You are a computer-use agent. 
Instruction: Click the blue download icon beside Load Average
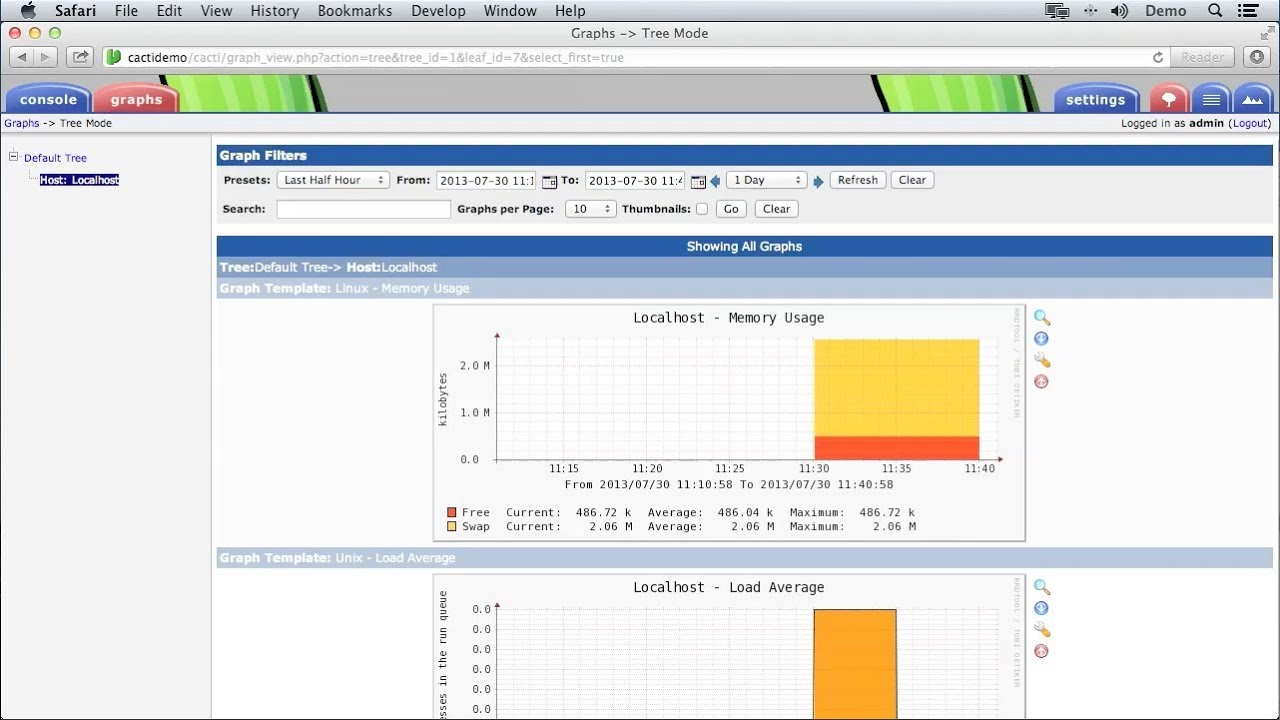[1041, 608]
